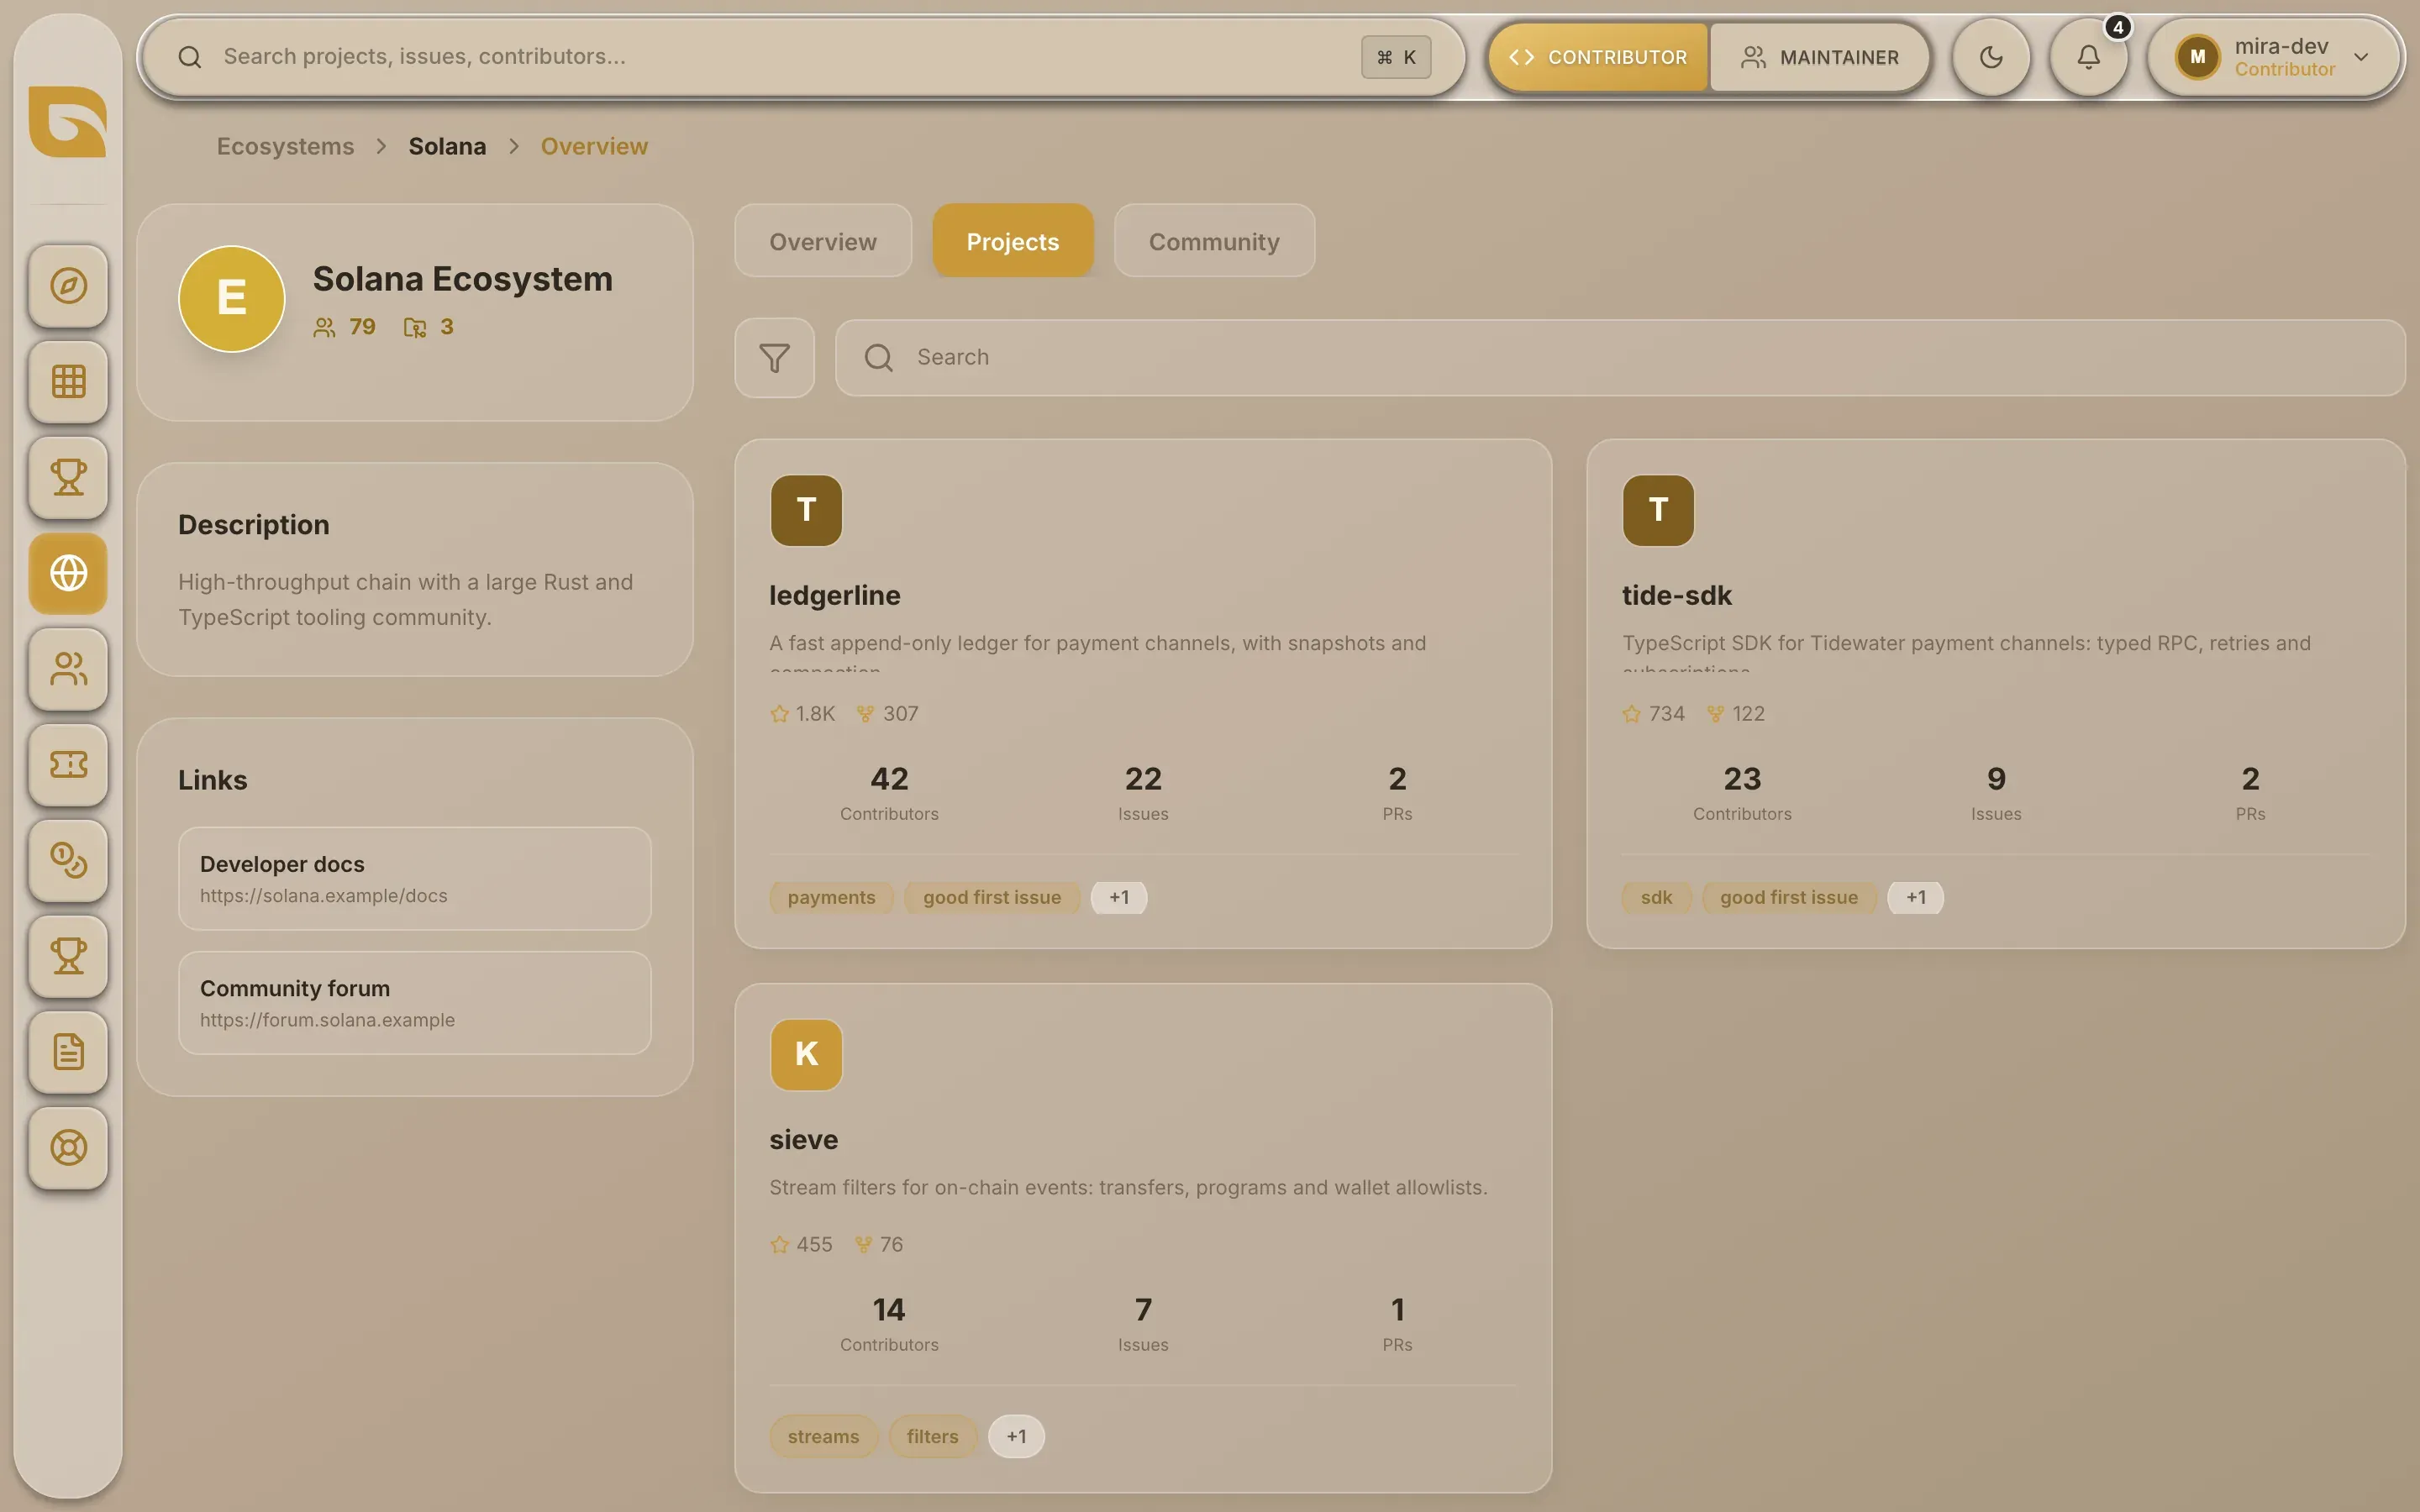Screen dimensions: 2420x1512
Task: Switch to the Overview tab
Action: pyautogui.click(x=823, y=241)
